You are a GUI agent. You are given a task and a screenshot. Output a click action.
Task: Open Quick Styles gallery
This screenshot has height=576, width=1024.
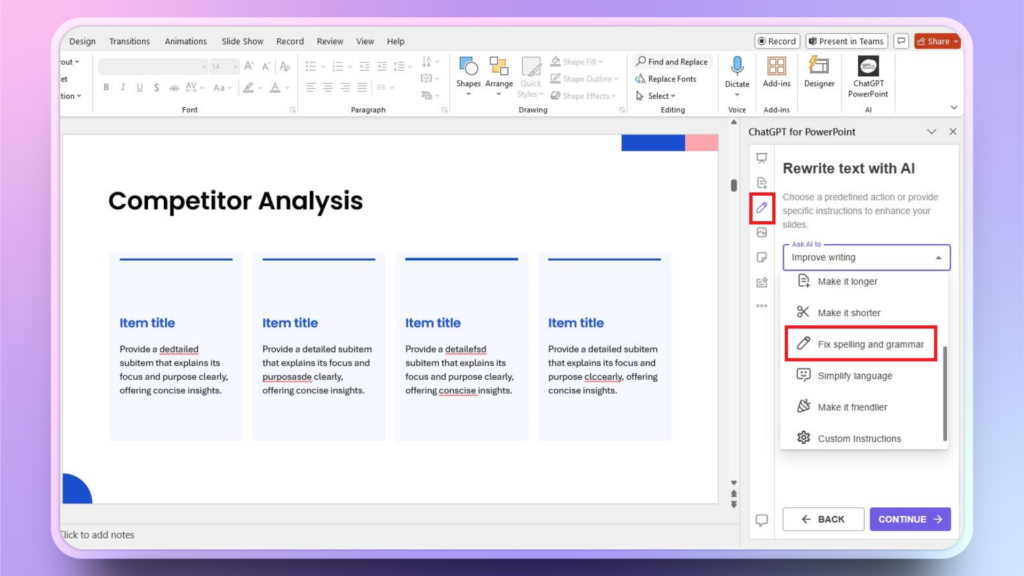530,76
